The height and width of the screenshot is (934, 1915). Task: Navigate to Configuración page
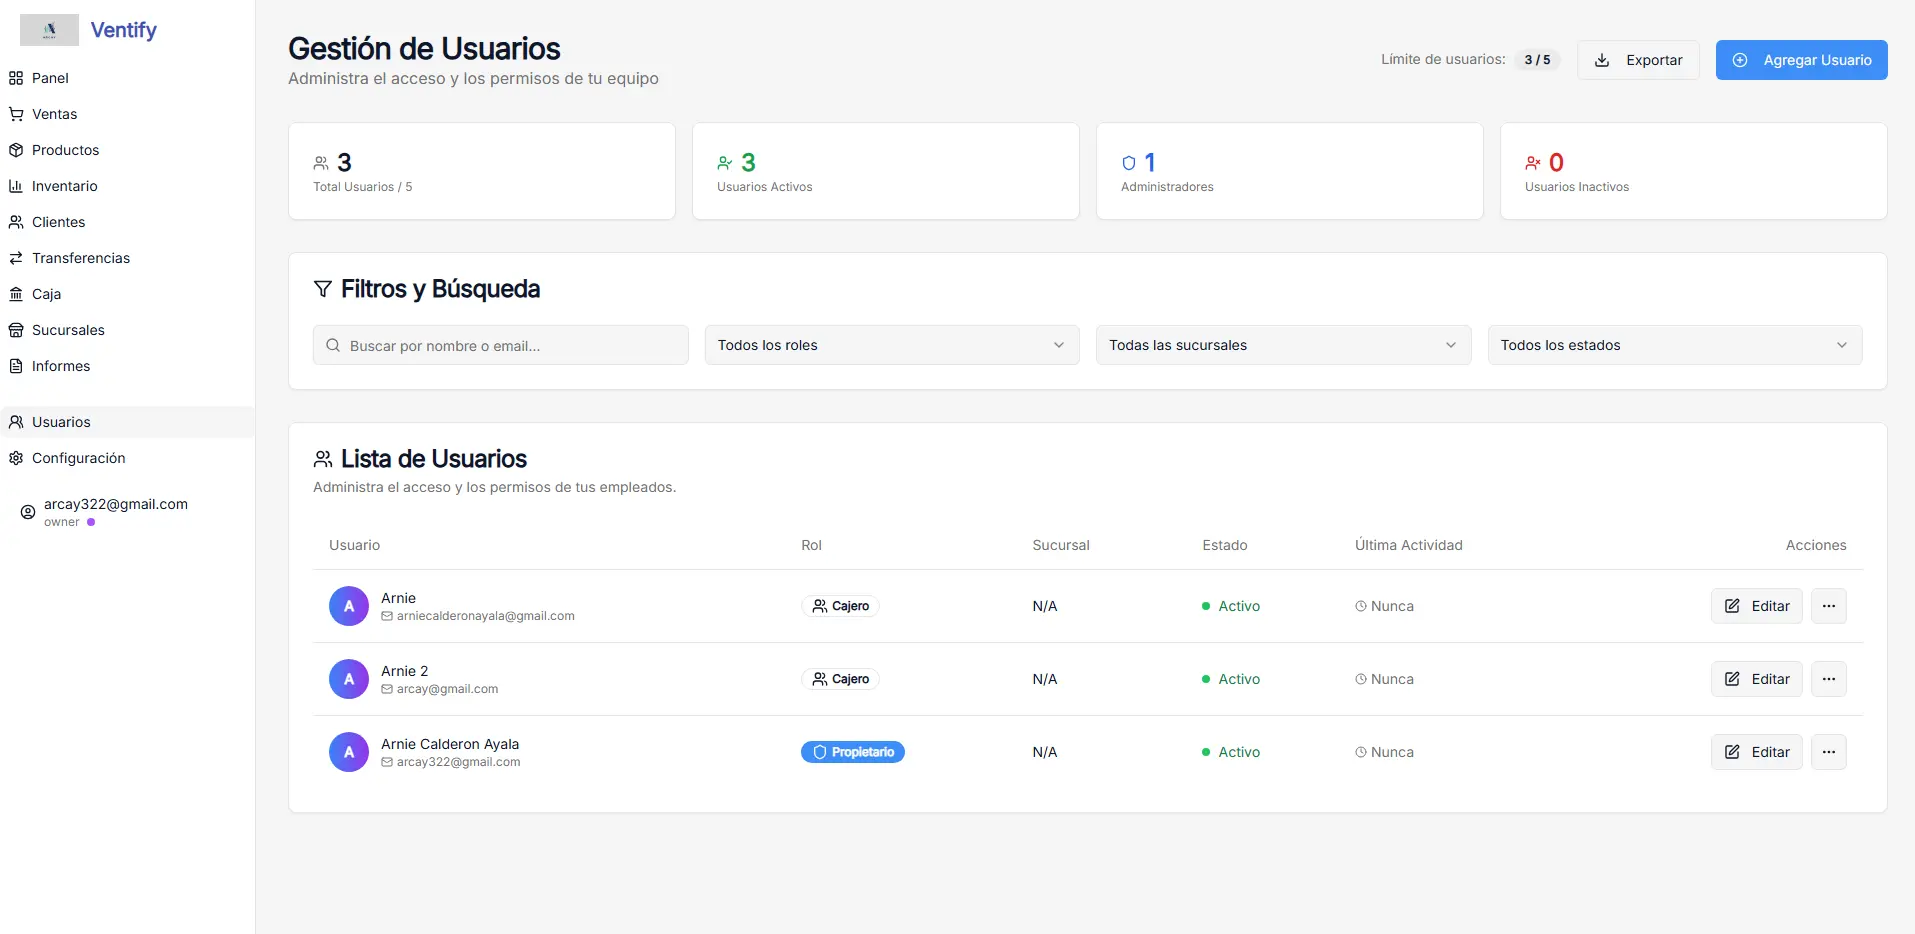tap(78, 458)
